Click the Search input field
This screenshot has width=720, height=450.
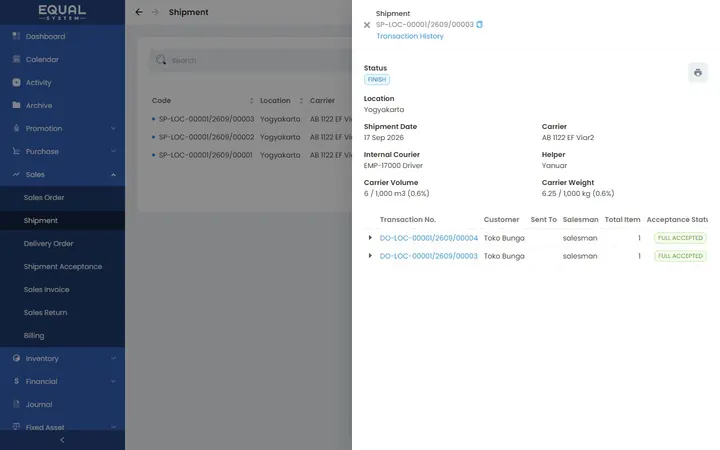[251, 60]
